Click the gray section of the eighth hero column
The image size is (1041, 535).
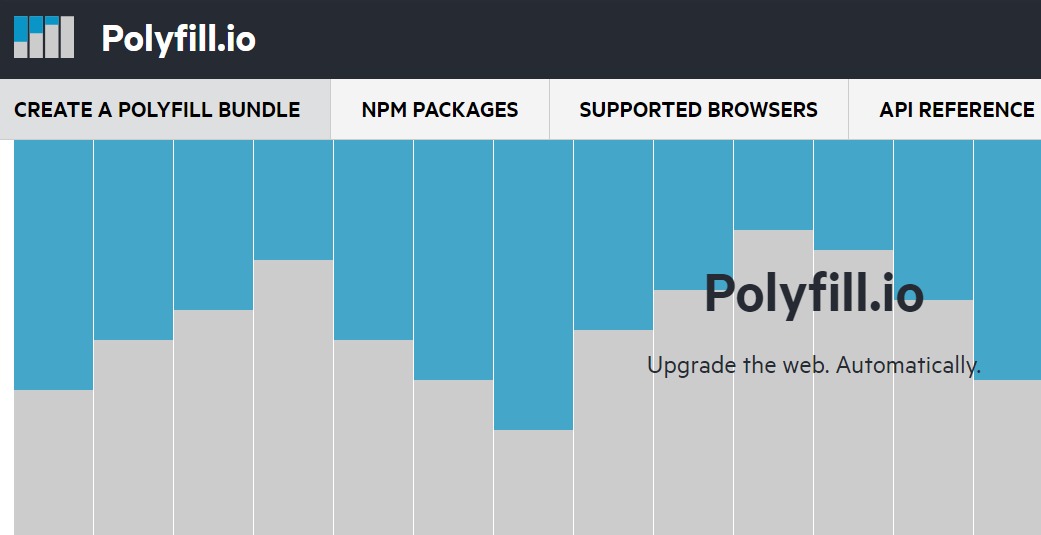pyautogui.click(x=613, y=432)
